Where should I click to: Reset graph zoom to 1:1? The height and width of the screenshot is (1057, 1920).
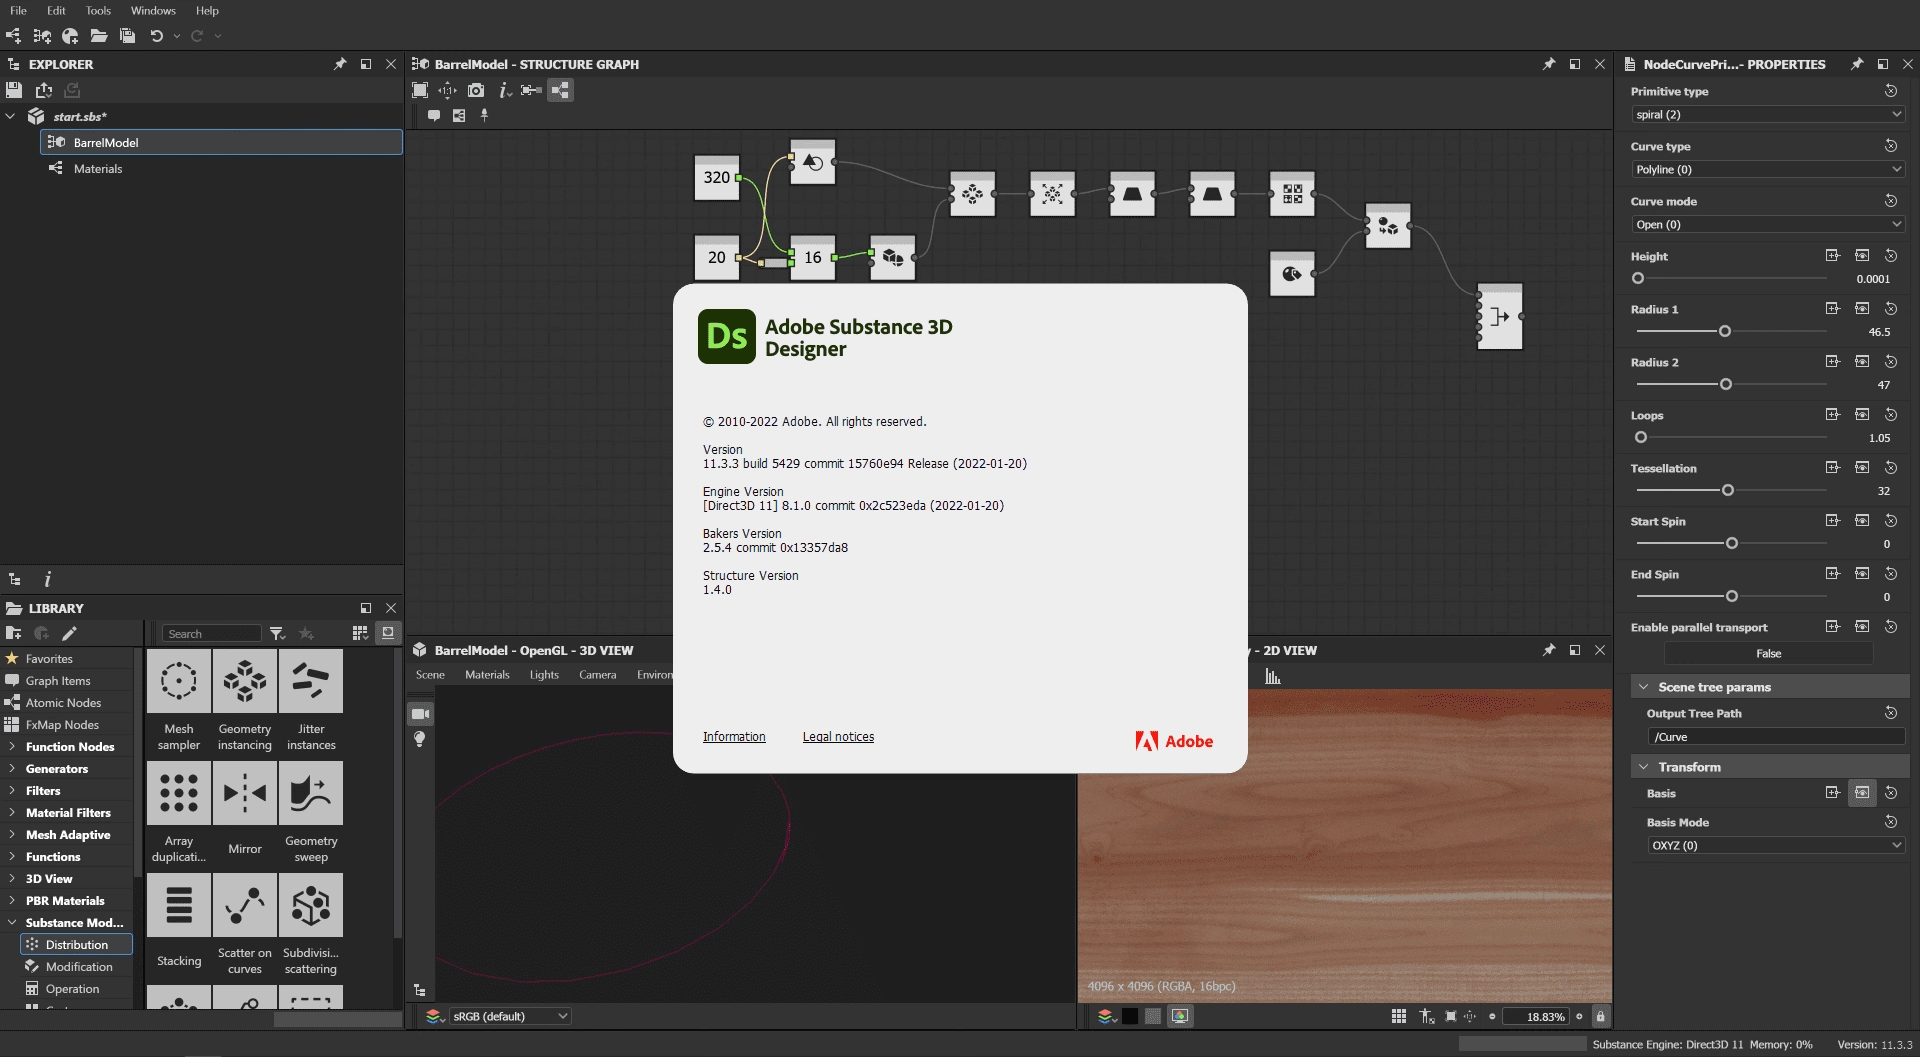pos(447,90)
